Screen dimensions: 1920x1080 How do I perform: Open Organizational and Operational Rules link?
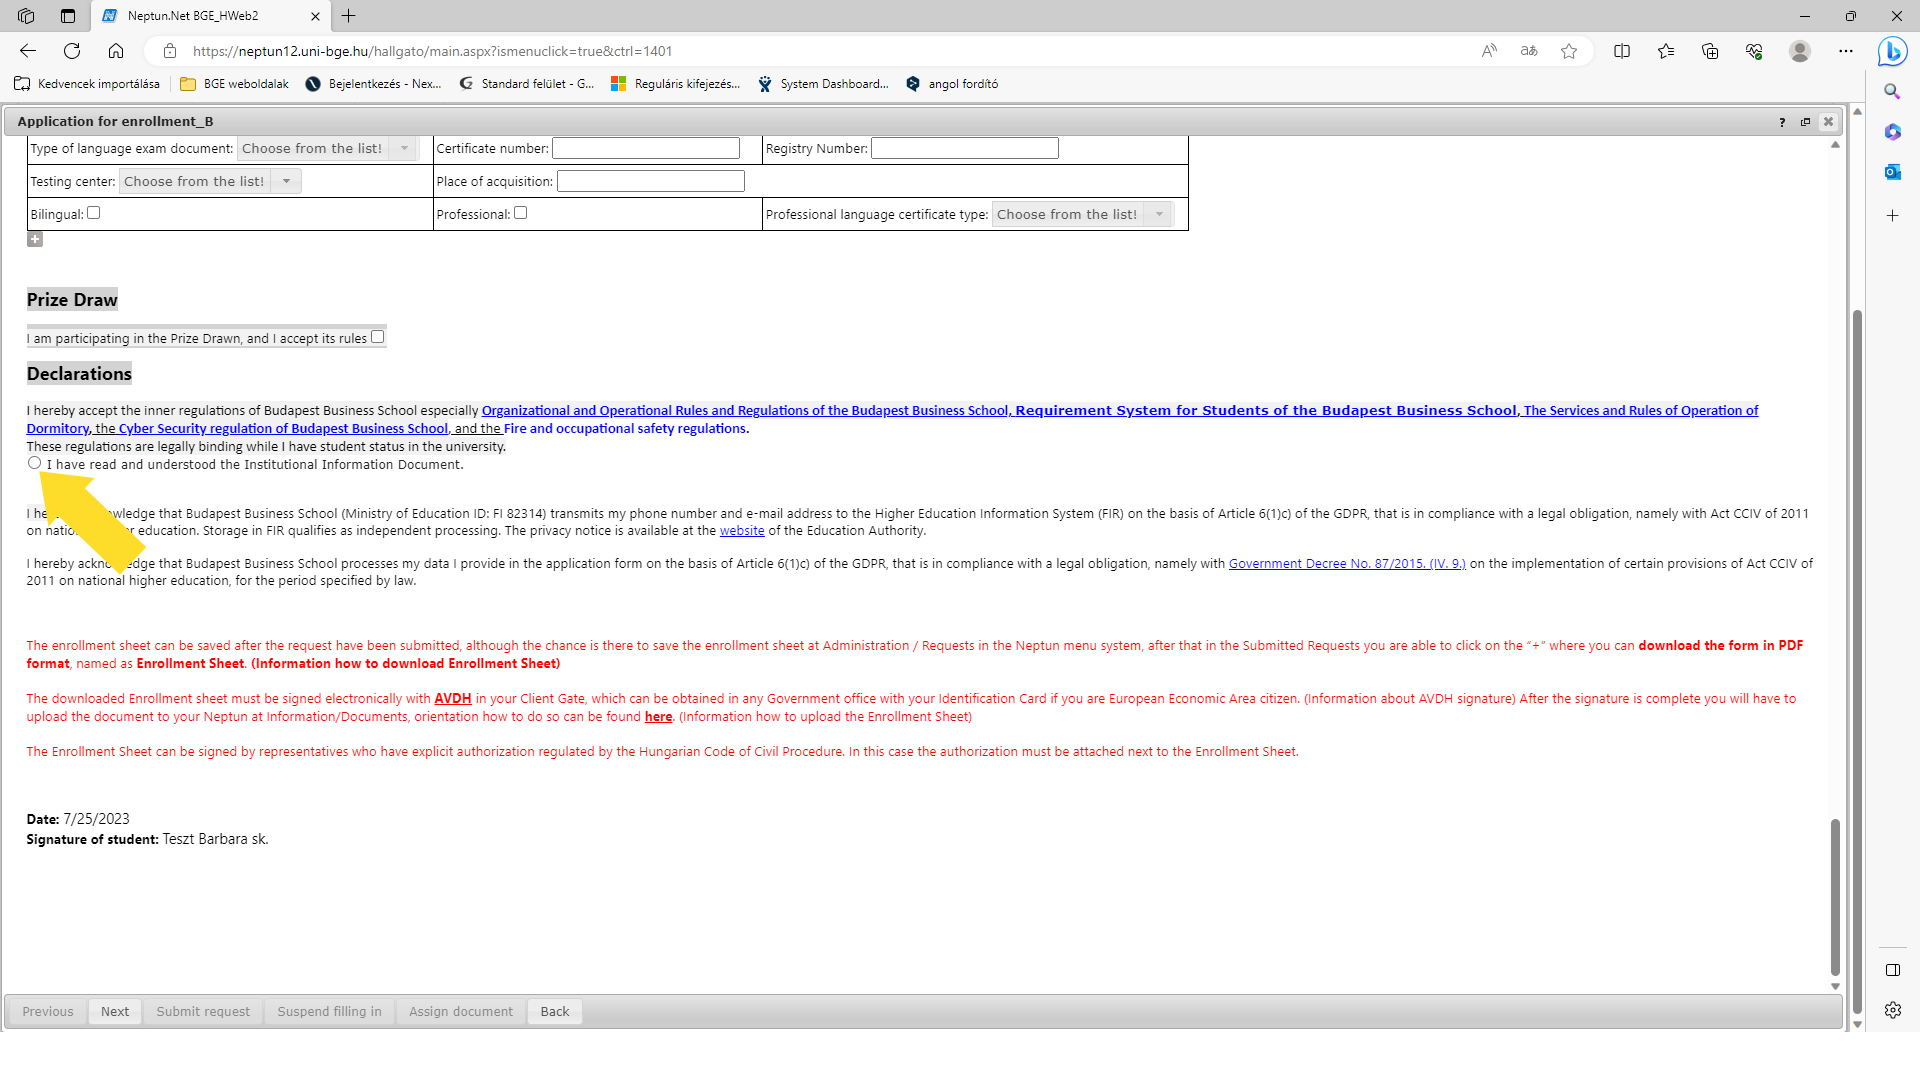746,410
